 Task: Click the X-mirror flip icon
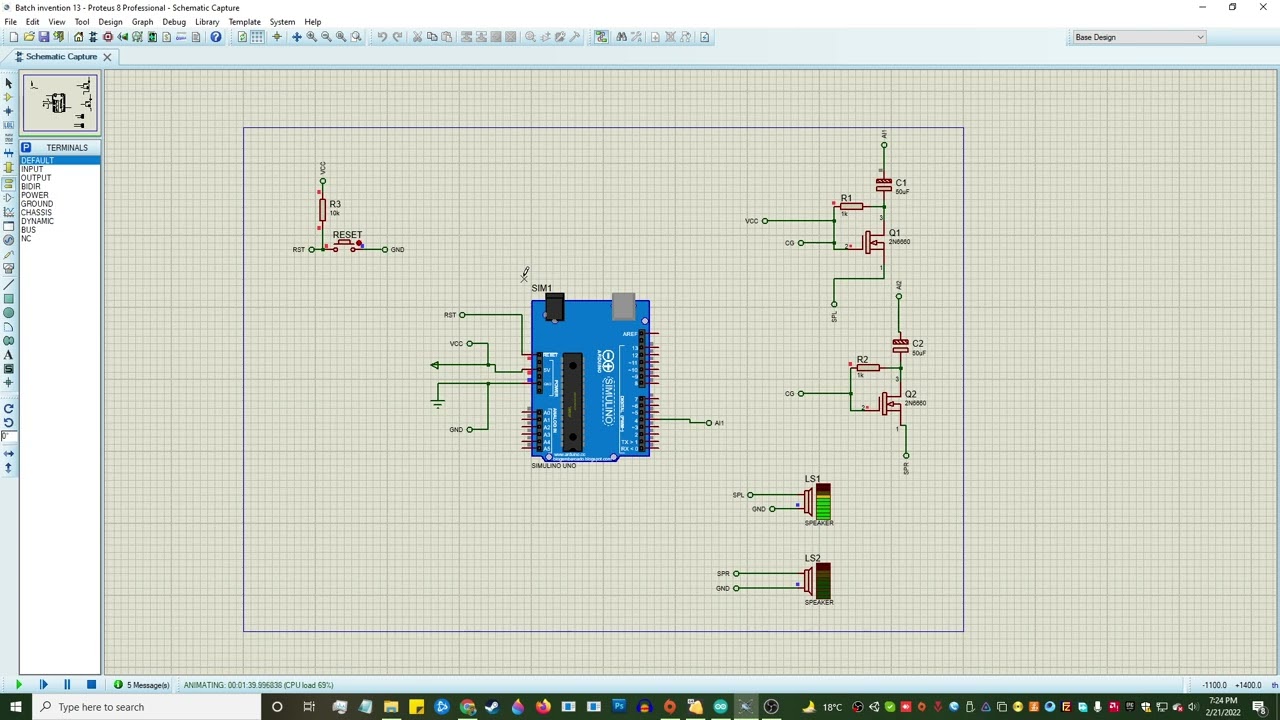click(x=9, y=455)
